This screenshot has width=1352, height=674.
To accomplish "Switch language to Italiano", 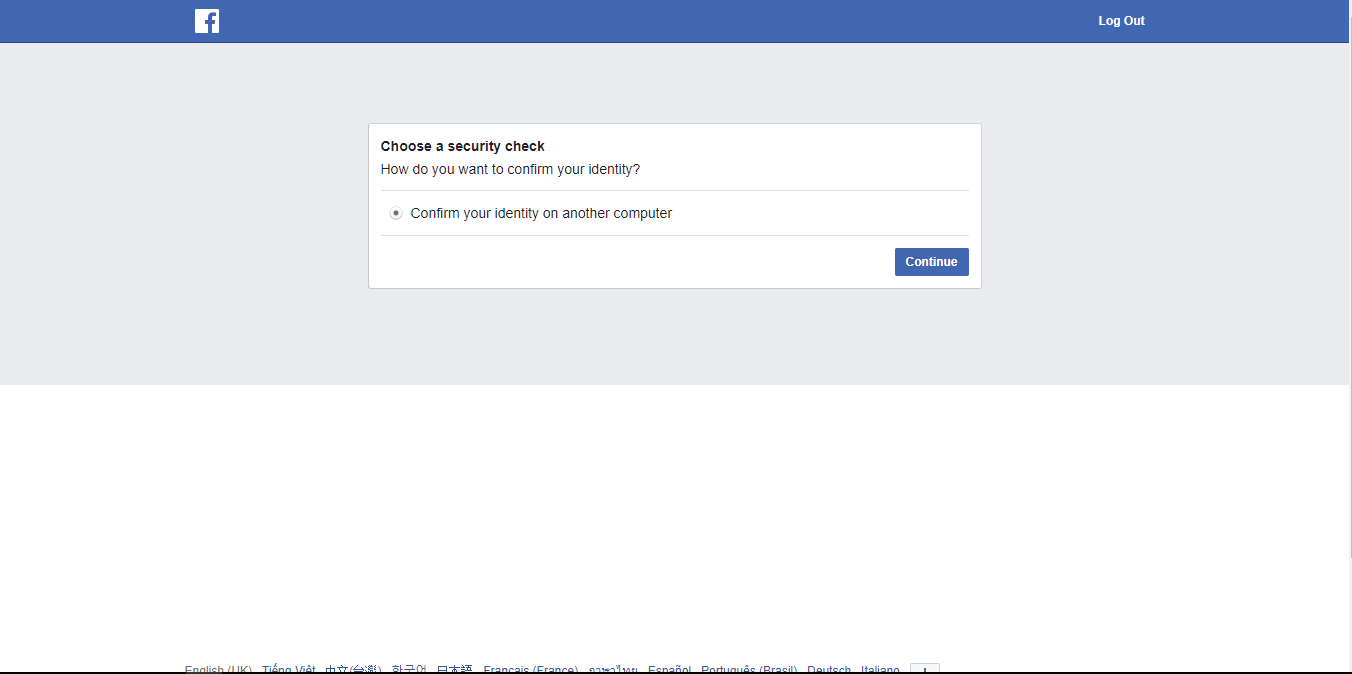I will coord(880,669).
